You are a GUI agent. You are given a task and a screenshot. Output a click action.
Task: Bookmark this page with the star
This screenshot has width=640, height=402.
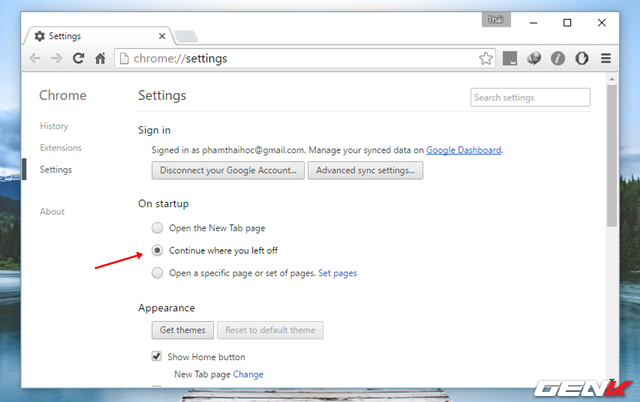point(485,58)
